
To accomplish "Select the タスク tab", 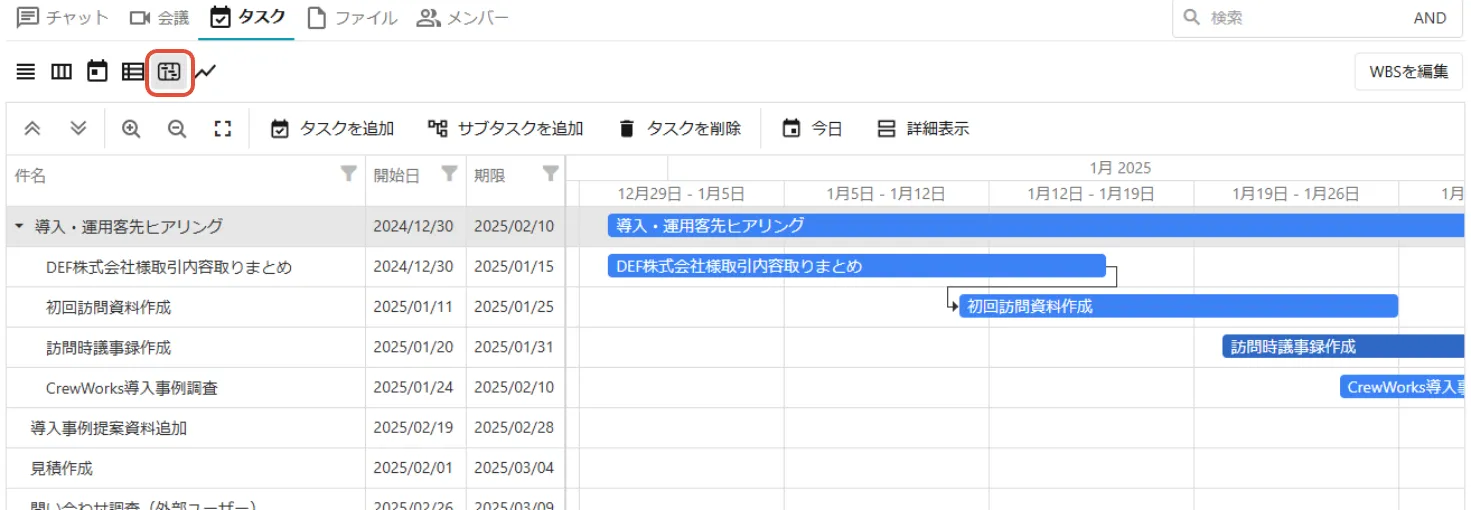I will tap(247, 17).
